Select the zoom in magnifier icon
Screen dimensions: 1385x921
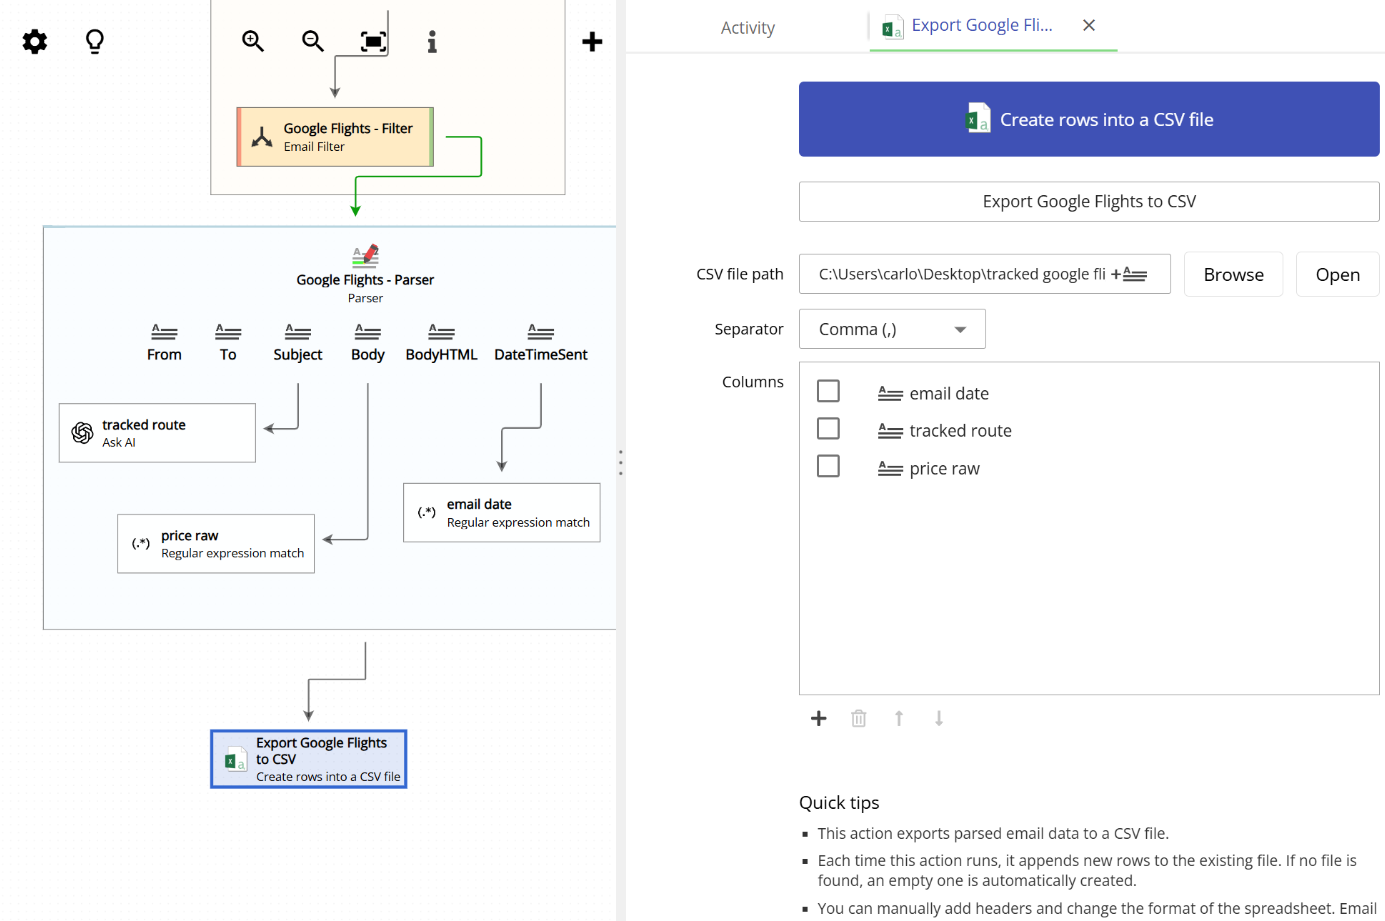coord(253,41)
